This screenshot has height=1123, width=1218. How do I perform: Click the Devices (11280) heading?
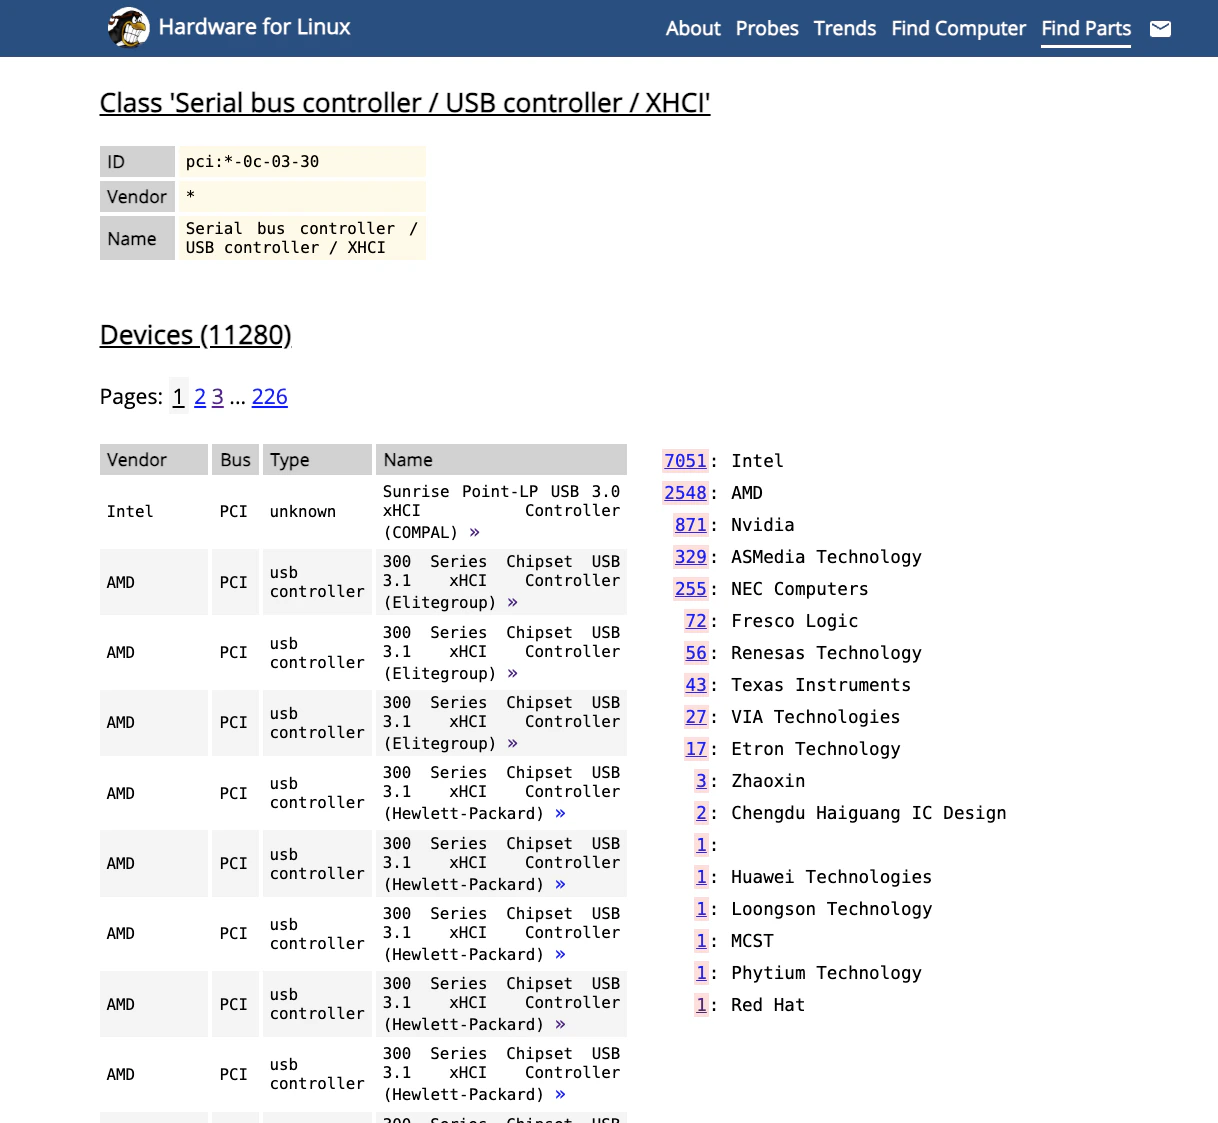196,335
